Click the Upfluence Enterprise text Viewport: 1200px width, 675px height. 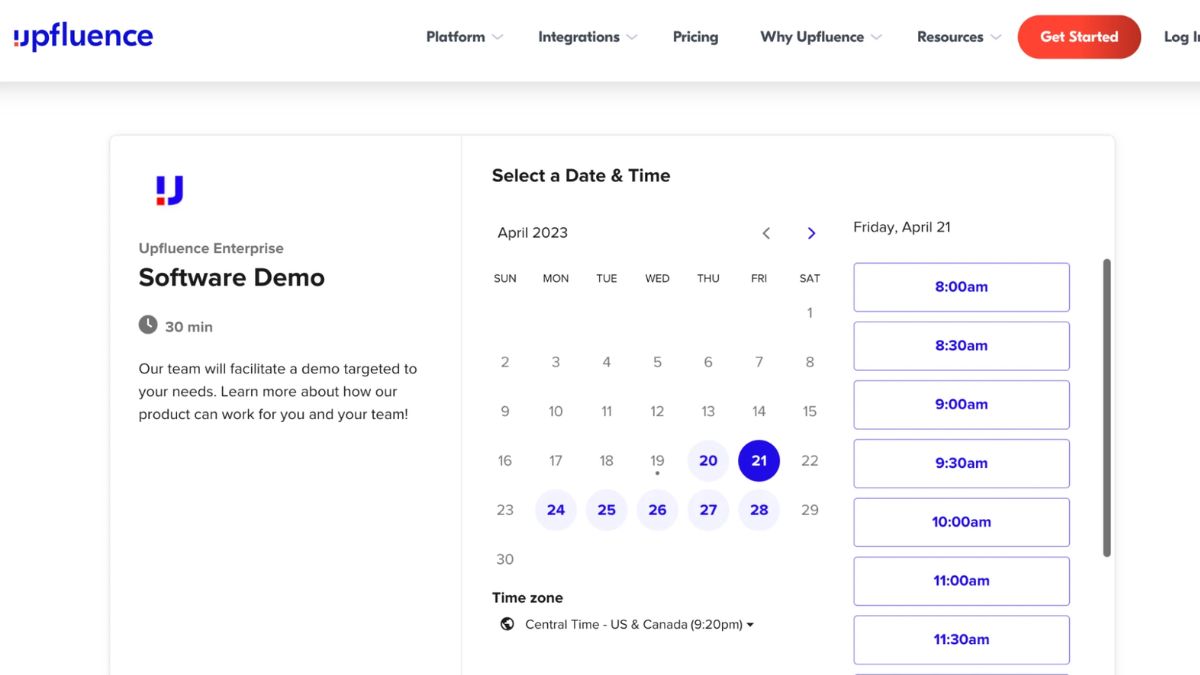pos(211,248)
